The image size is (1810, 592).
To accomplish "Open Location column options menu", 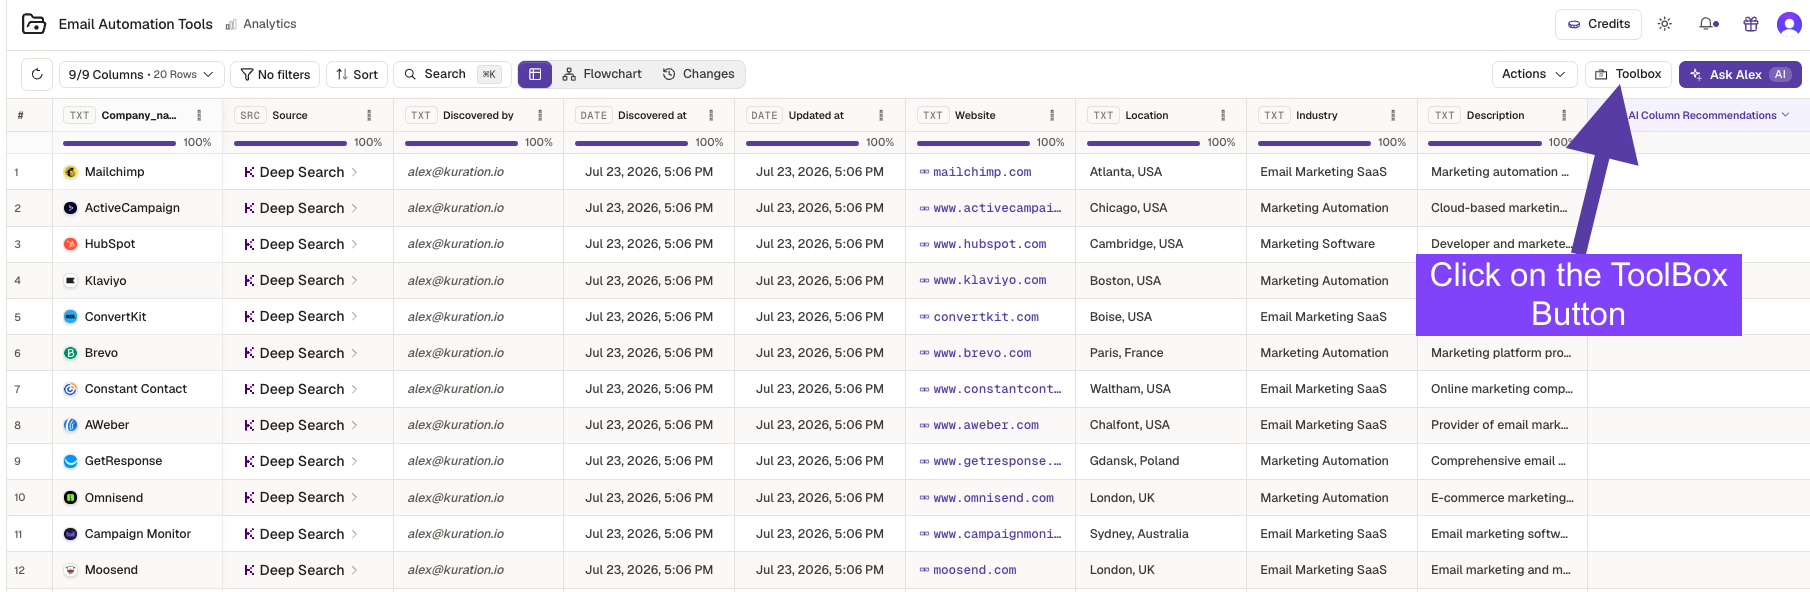I will [x=1223, y=115].
